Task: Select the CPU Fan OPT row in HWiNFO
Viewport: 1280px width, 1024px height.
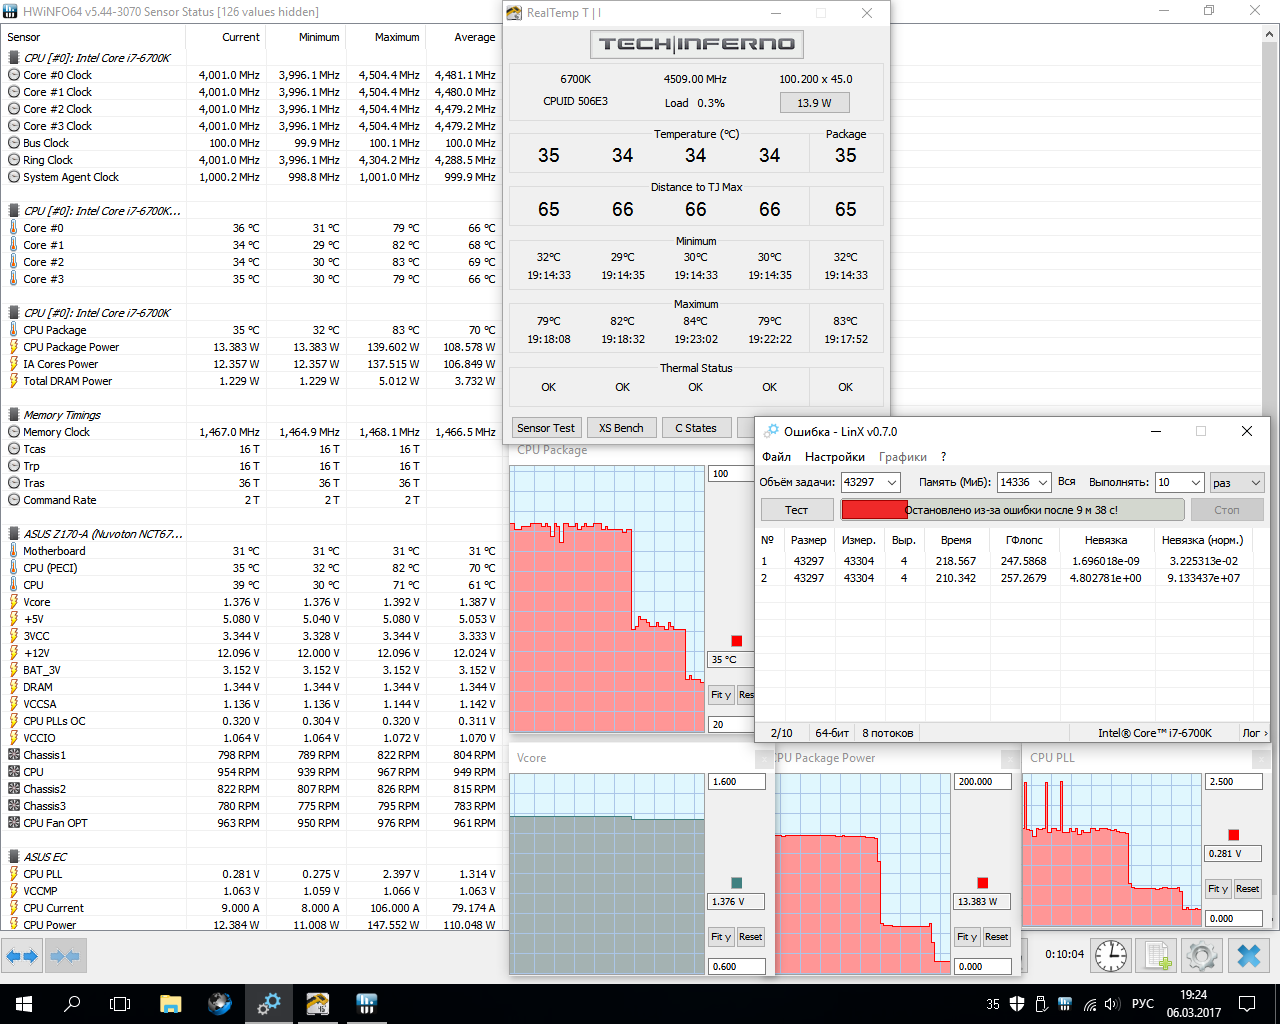Action: click(251, 823)
